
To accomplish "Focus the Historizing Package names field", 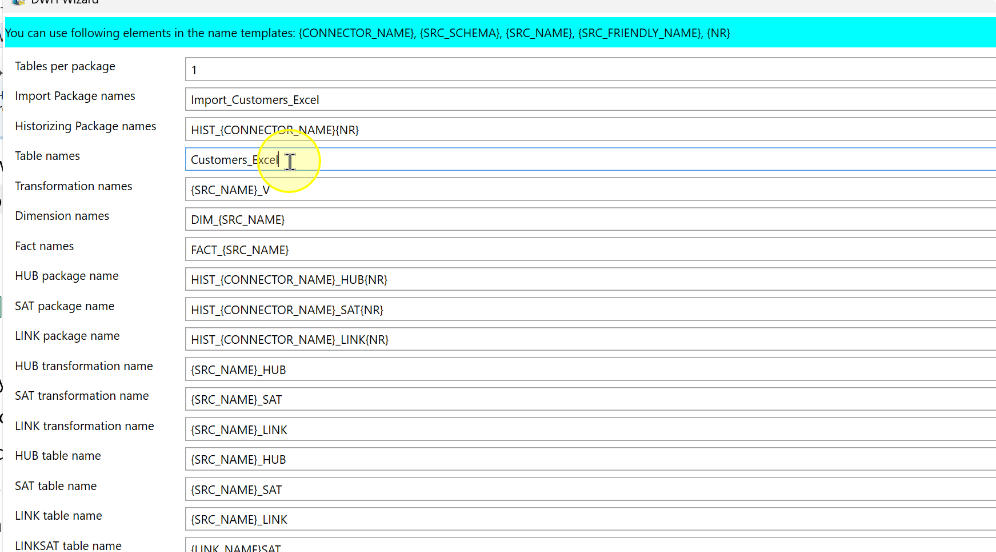I will [x=590, y=130].
